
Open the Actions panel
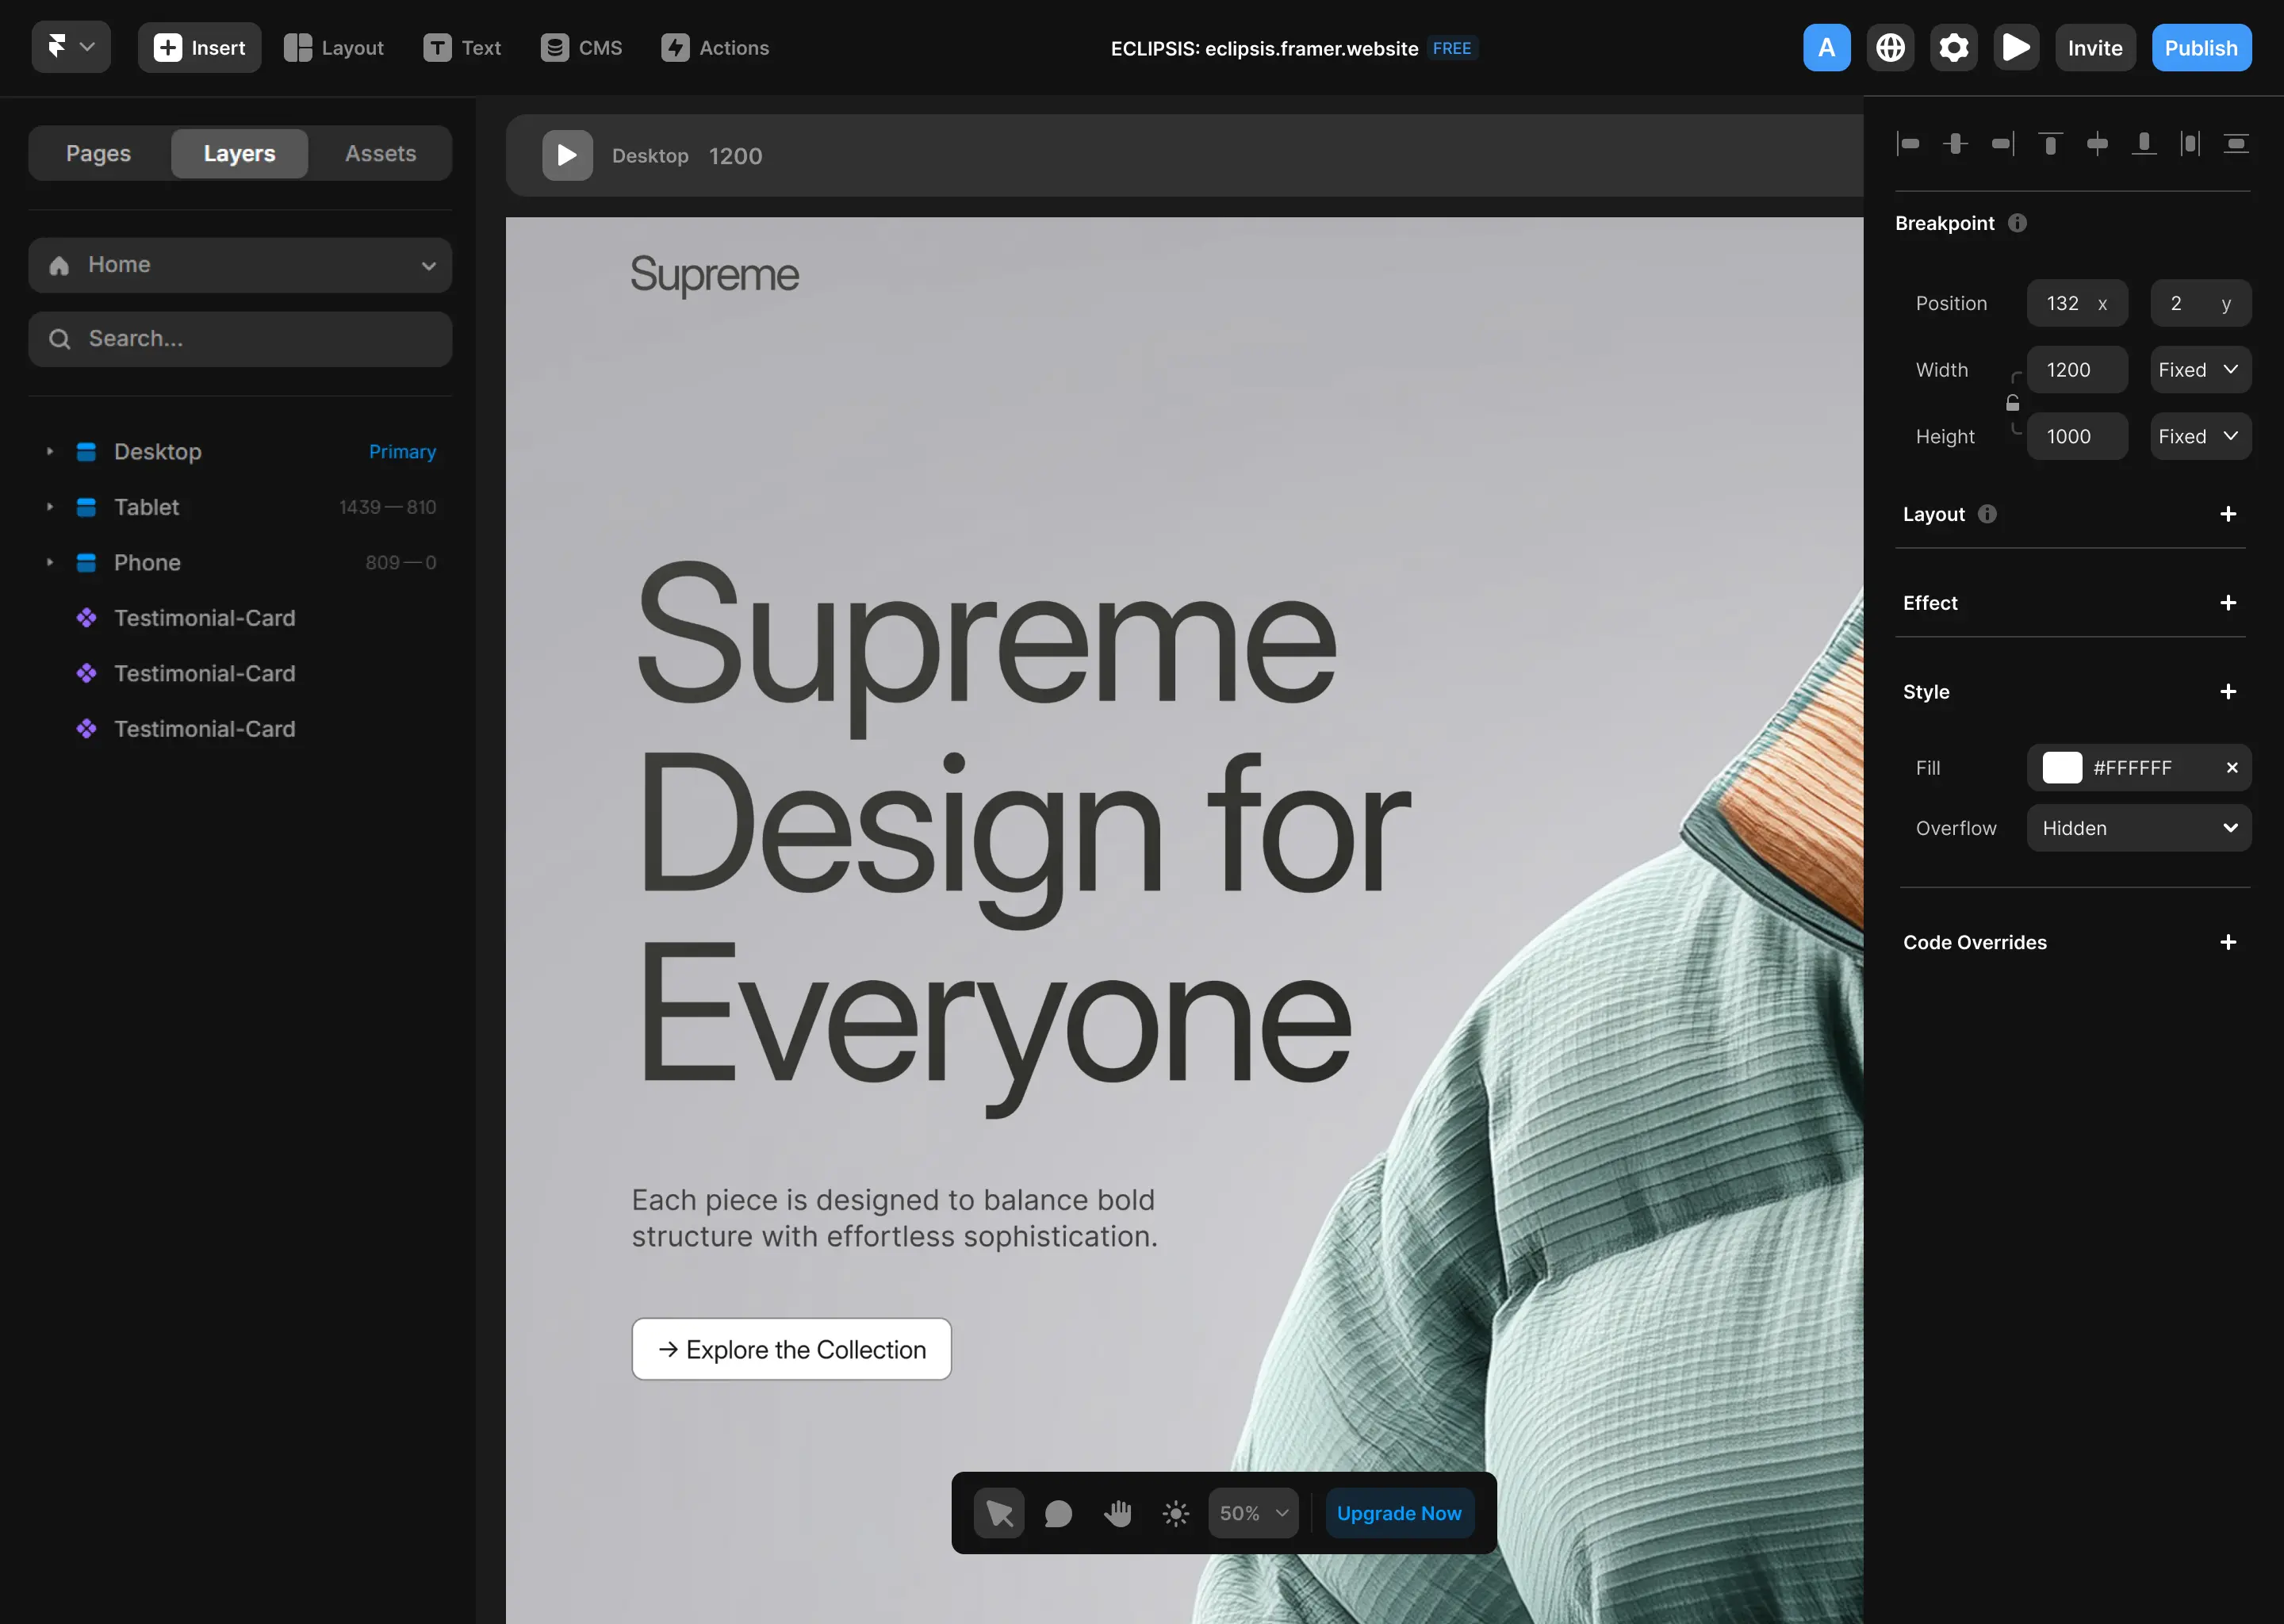714,47
